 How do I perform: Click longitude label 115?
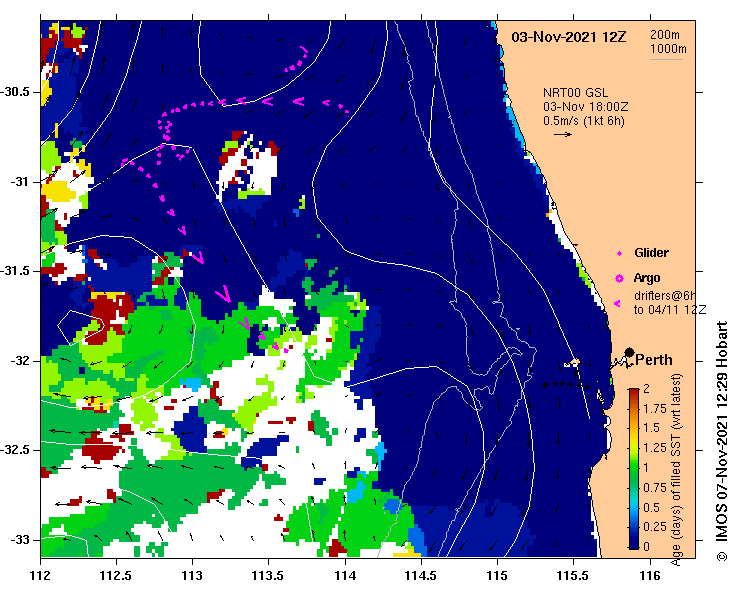[x=497, y=576]
